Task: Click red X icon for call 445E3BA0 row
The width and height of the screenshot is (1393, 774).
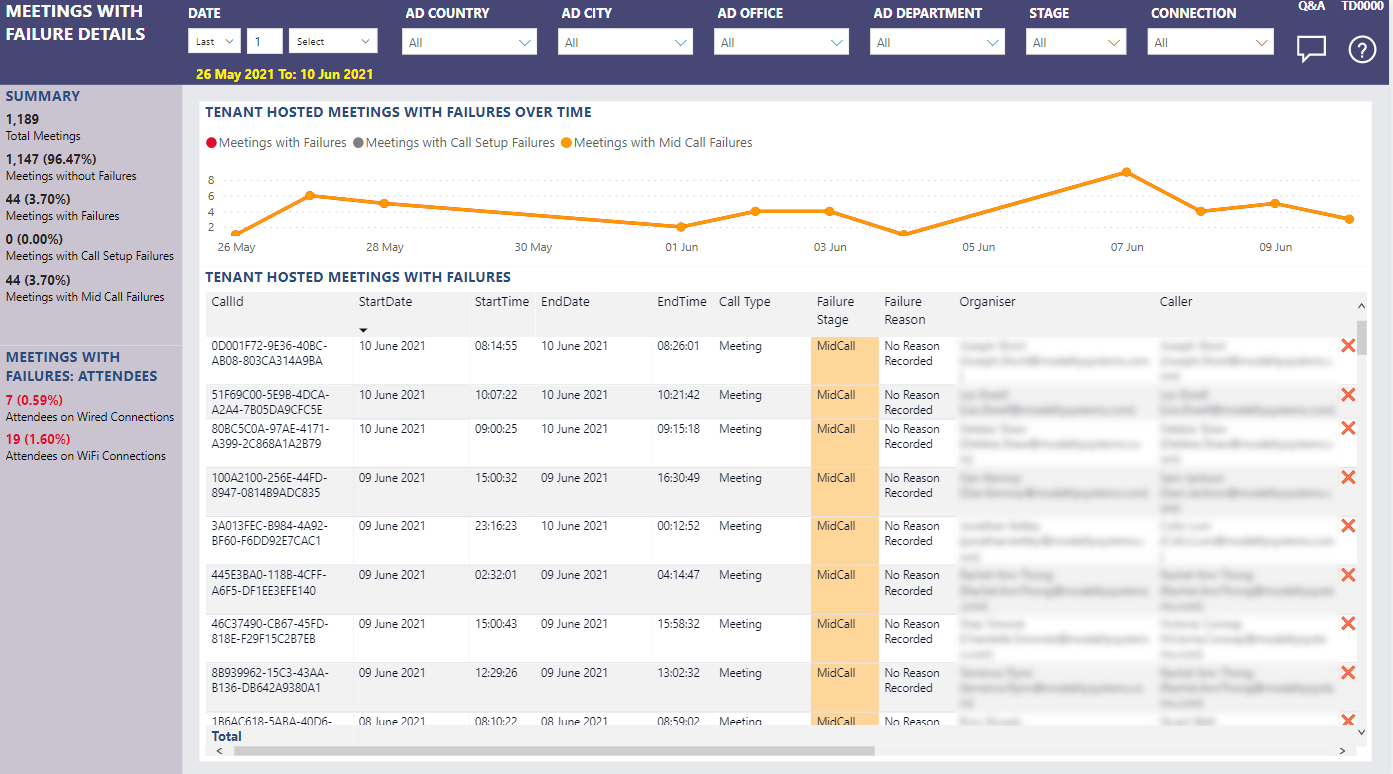Action: (1348, 575)
